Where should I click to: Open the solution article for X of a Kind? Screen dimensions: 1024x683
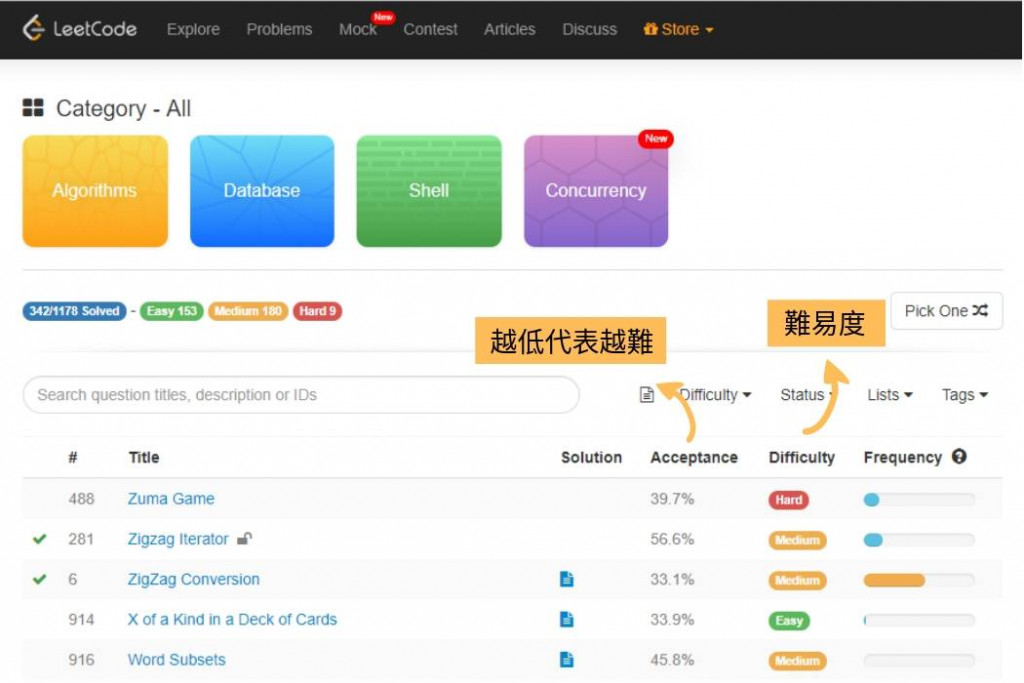[x=567, y=619]
